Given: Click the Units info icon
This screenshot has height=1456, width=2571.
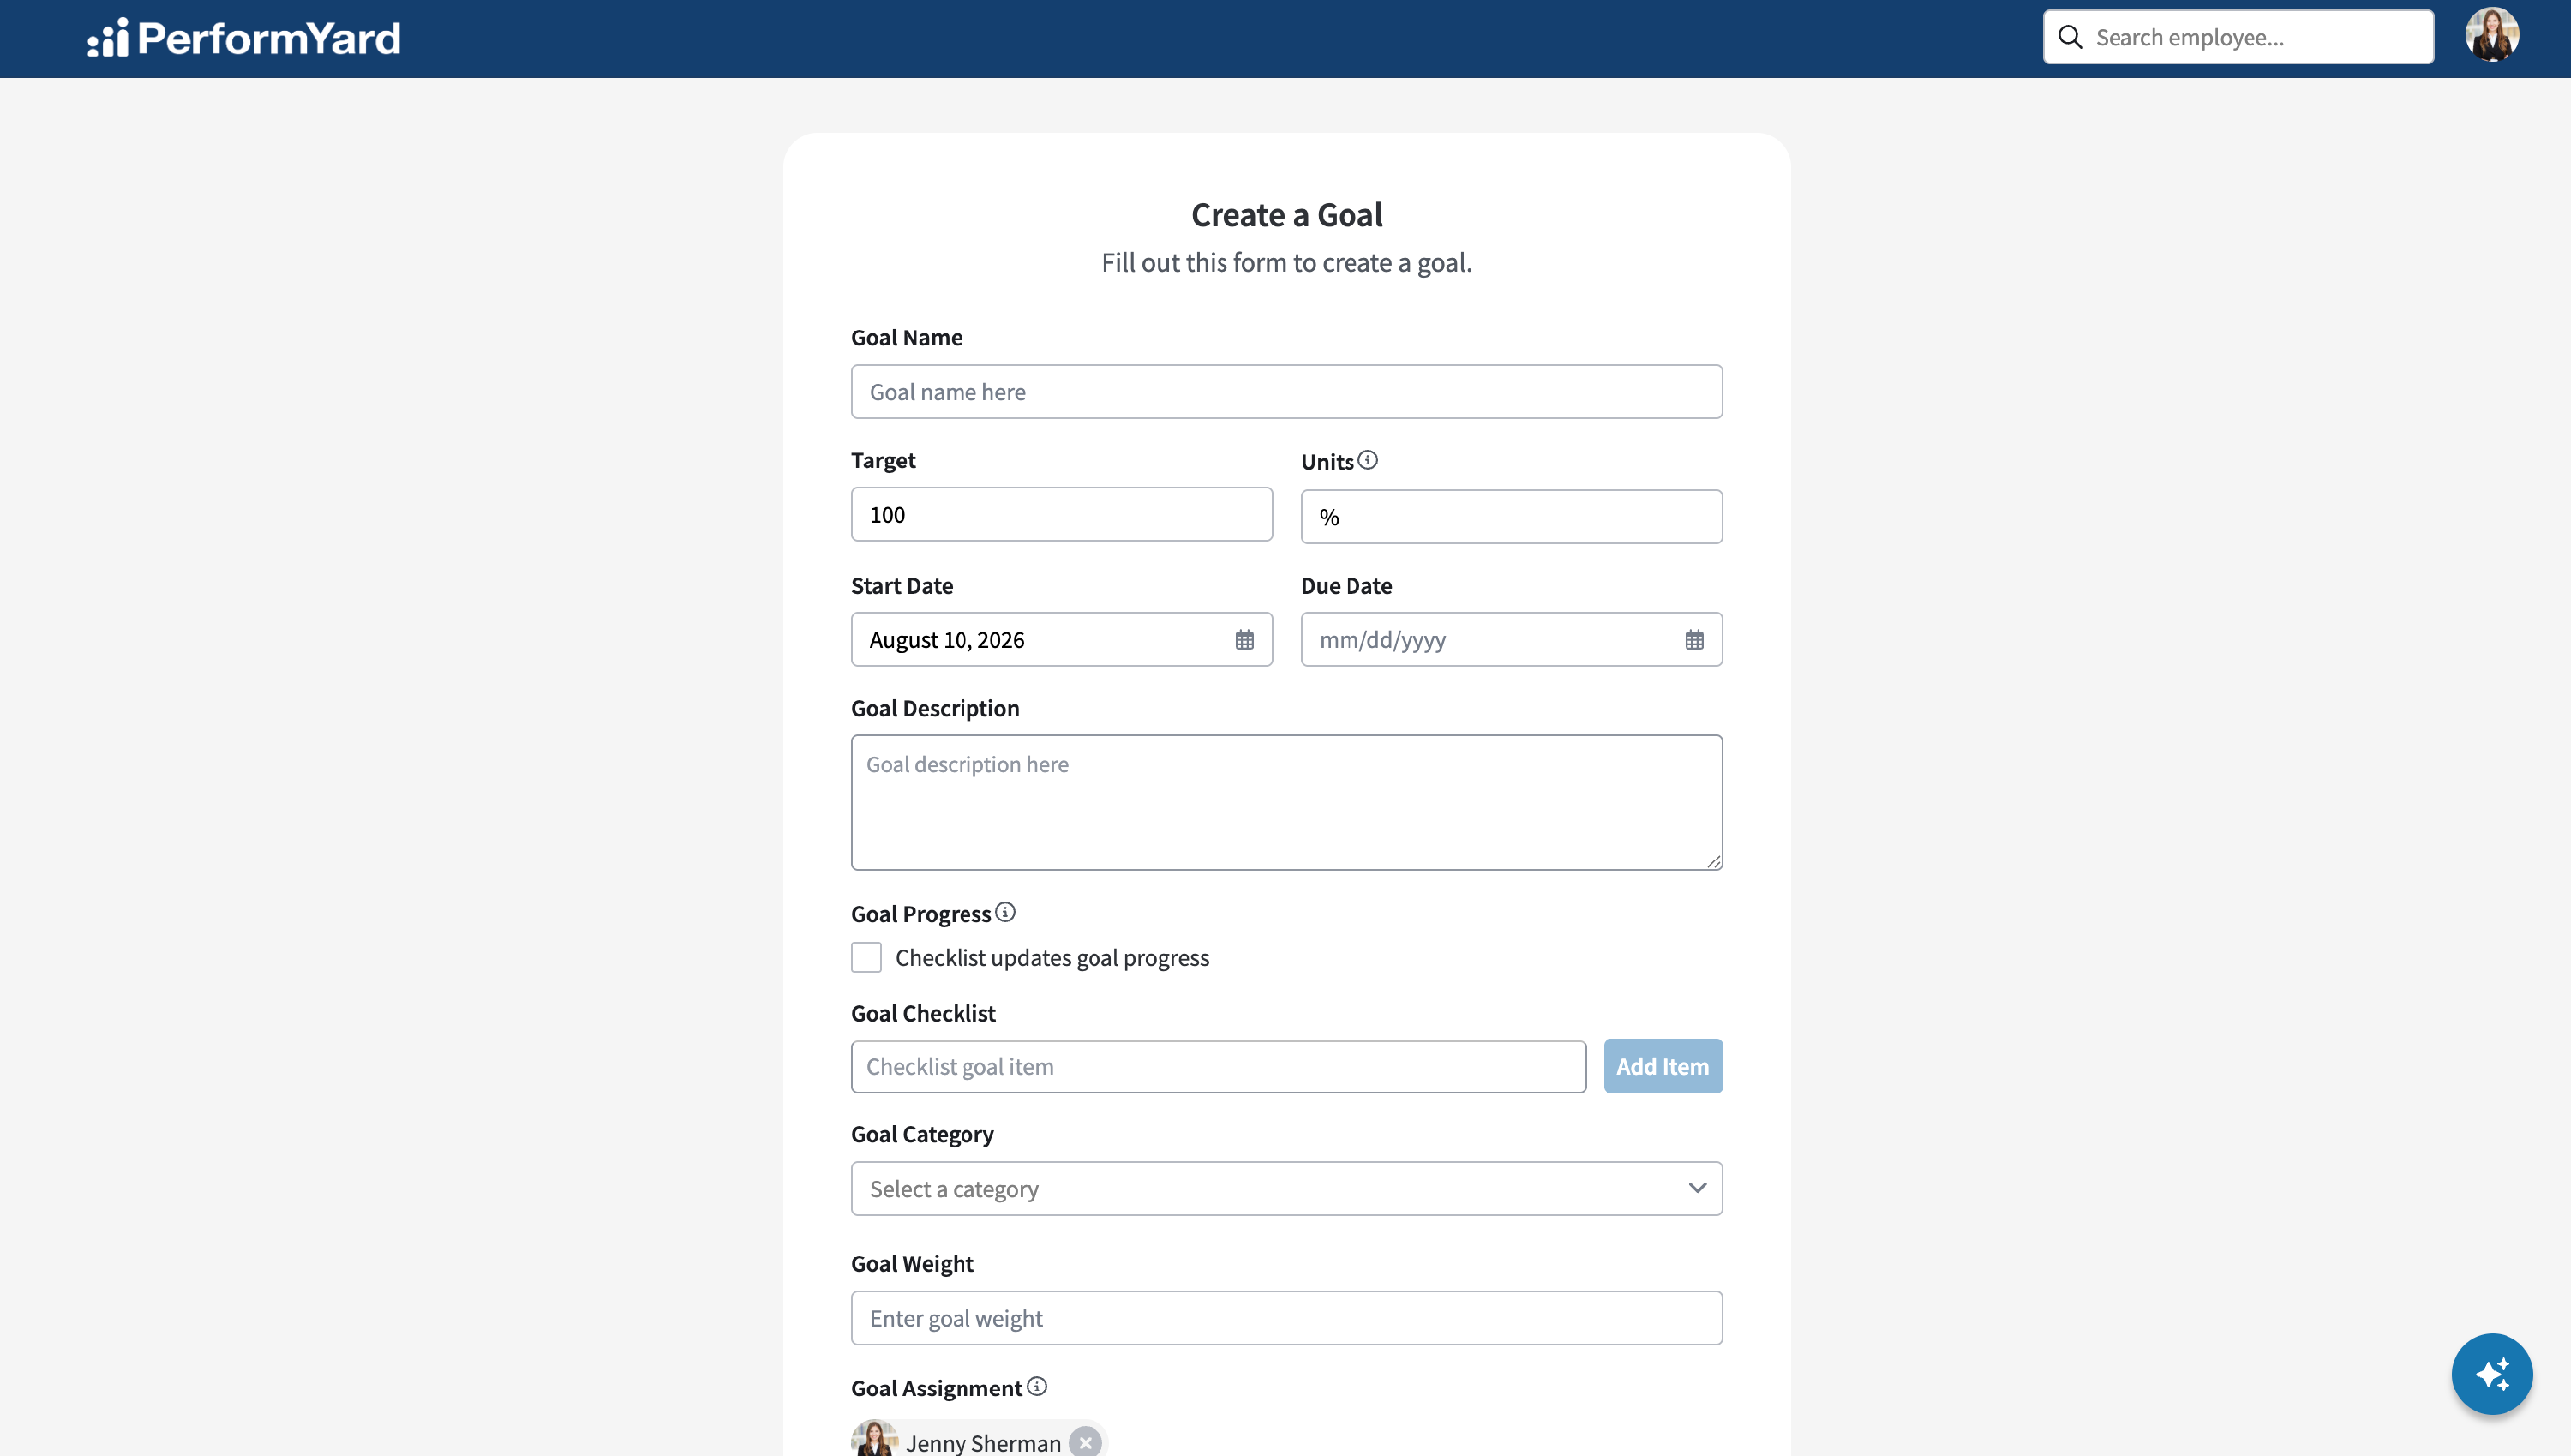Looking at the screenshot, I should click(1368, 460).
